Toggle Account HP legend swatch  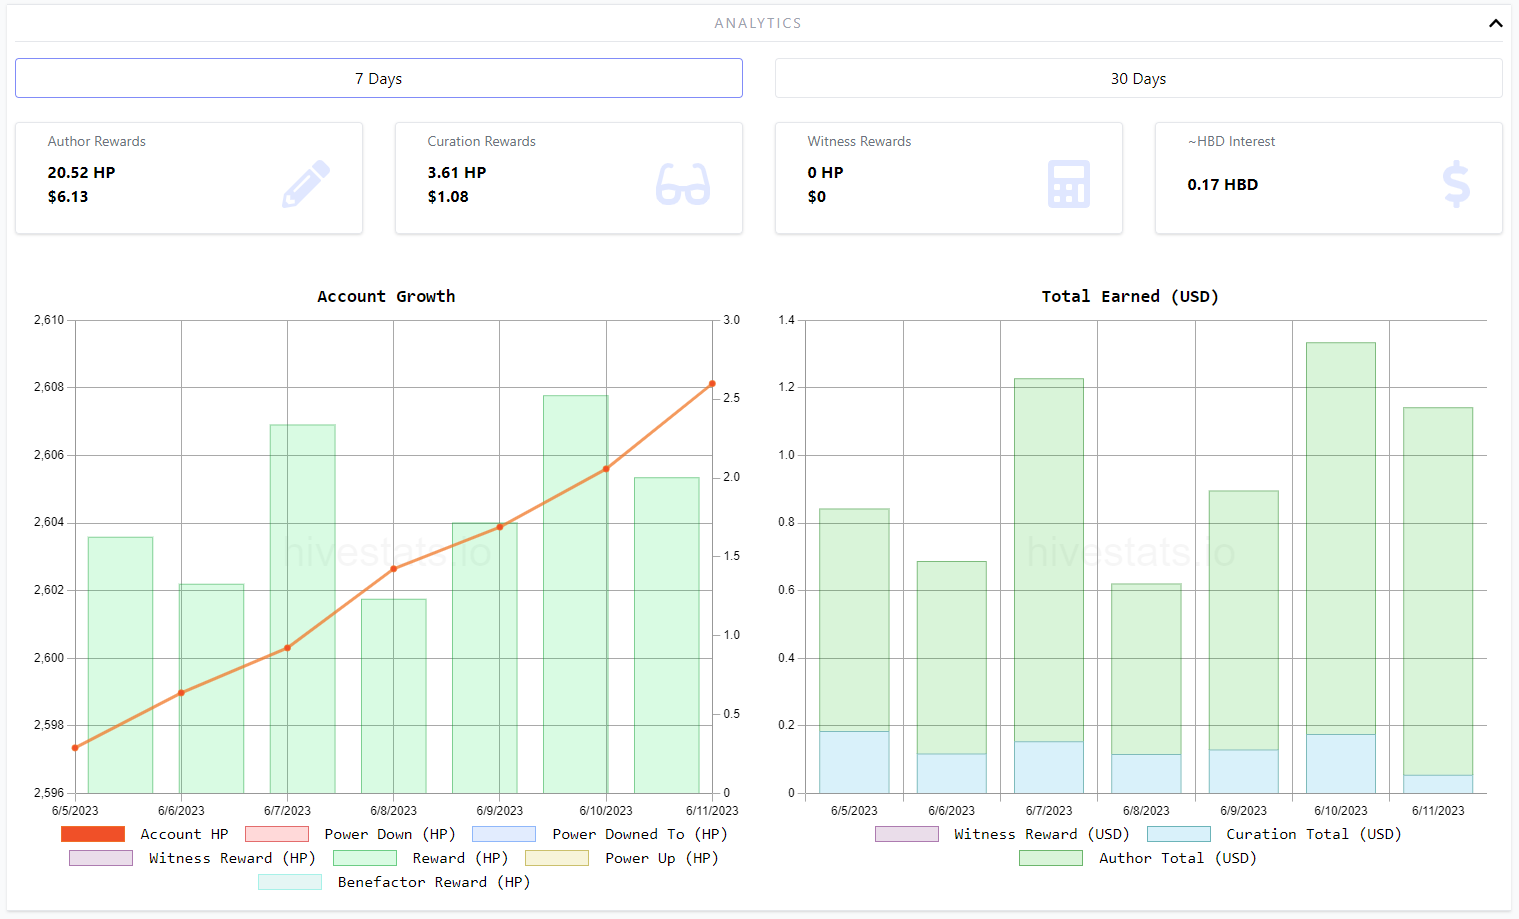[x=93, y=834]
